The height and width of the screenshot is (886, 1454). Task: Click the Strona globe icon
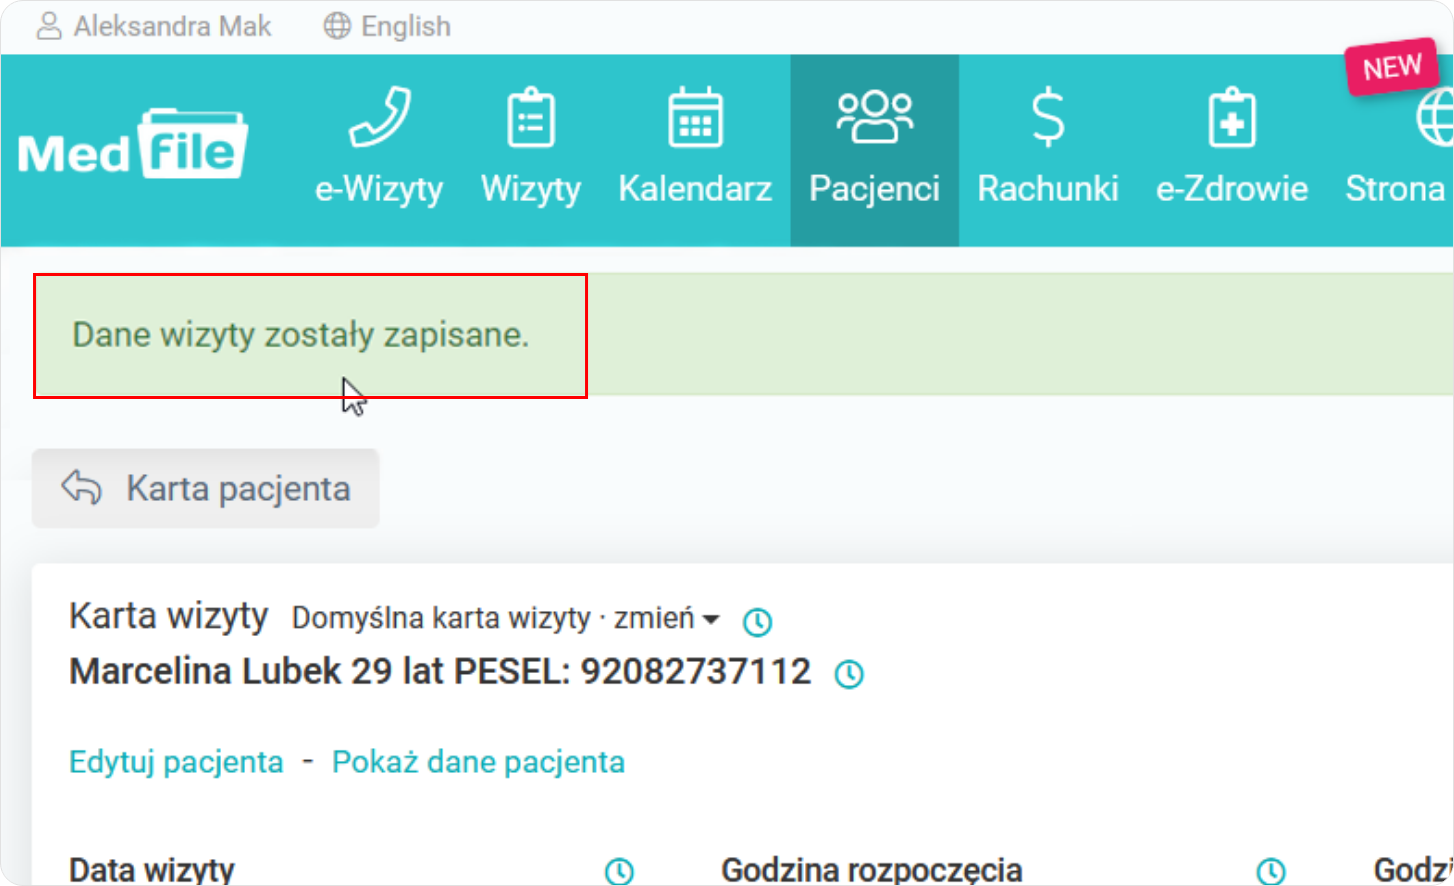tap(1435, 118)
